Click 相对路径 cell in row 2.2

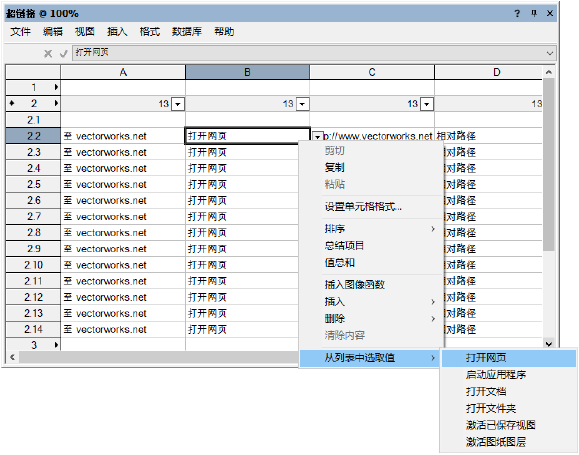(x=489, y=136)
